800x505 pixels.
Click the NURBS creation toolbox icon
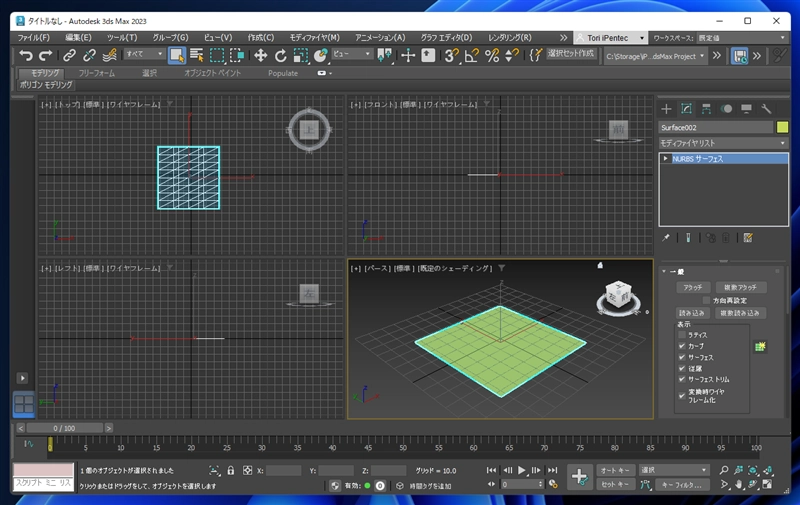tap(760, 347)
